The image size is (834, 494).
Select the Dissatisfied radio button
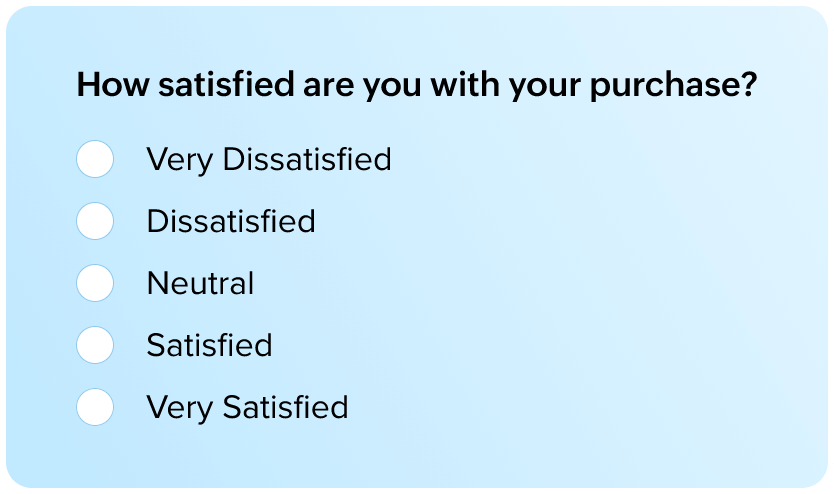[95, 221]
